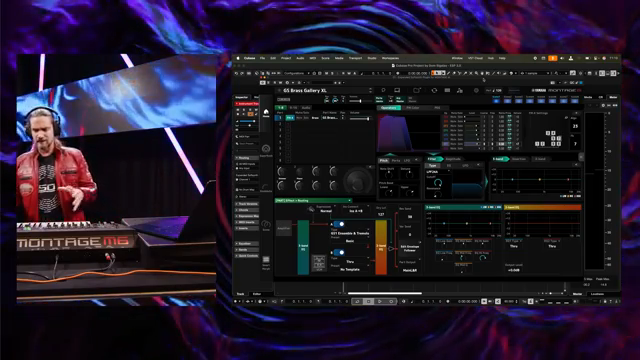Switch to the Pitch tab

(x=384, y=160)
